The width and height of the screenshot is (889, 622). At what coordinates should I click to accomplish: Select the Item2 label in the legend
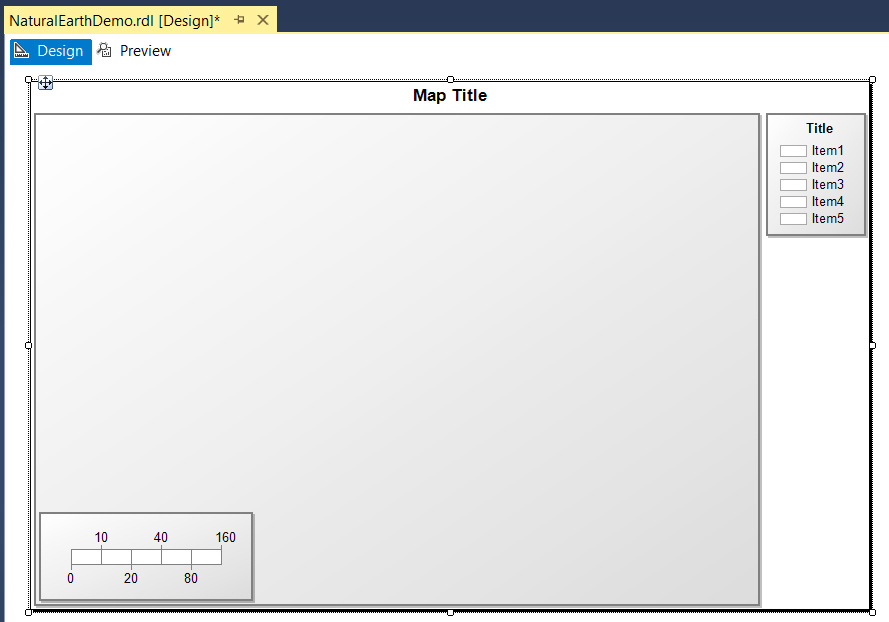827,168
